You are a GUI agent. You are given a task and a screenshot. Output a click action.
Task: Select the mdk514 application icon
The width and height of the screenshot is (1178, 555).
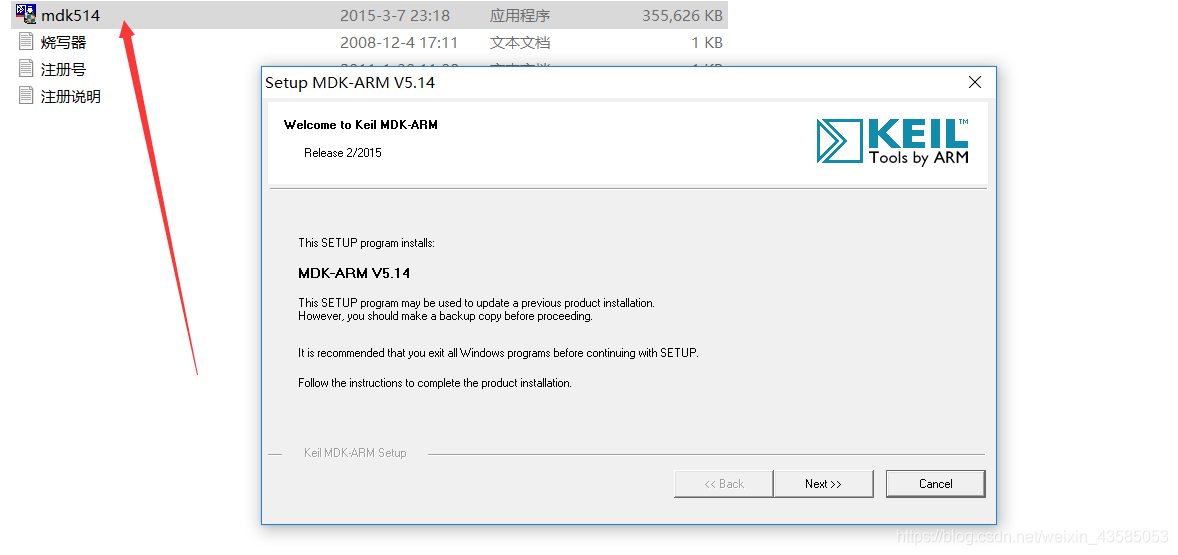[x=26, y=14]
